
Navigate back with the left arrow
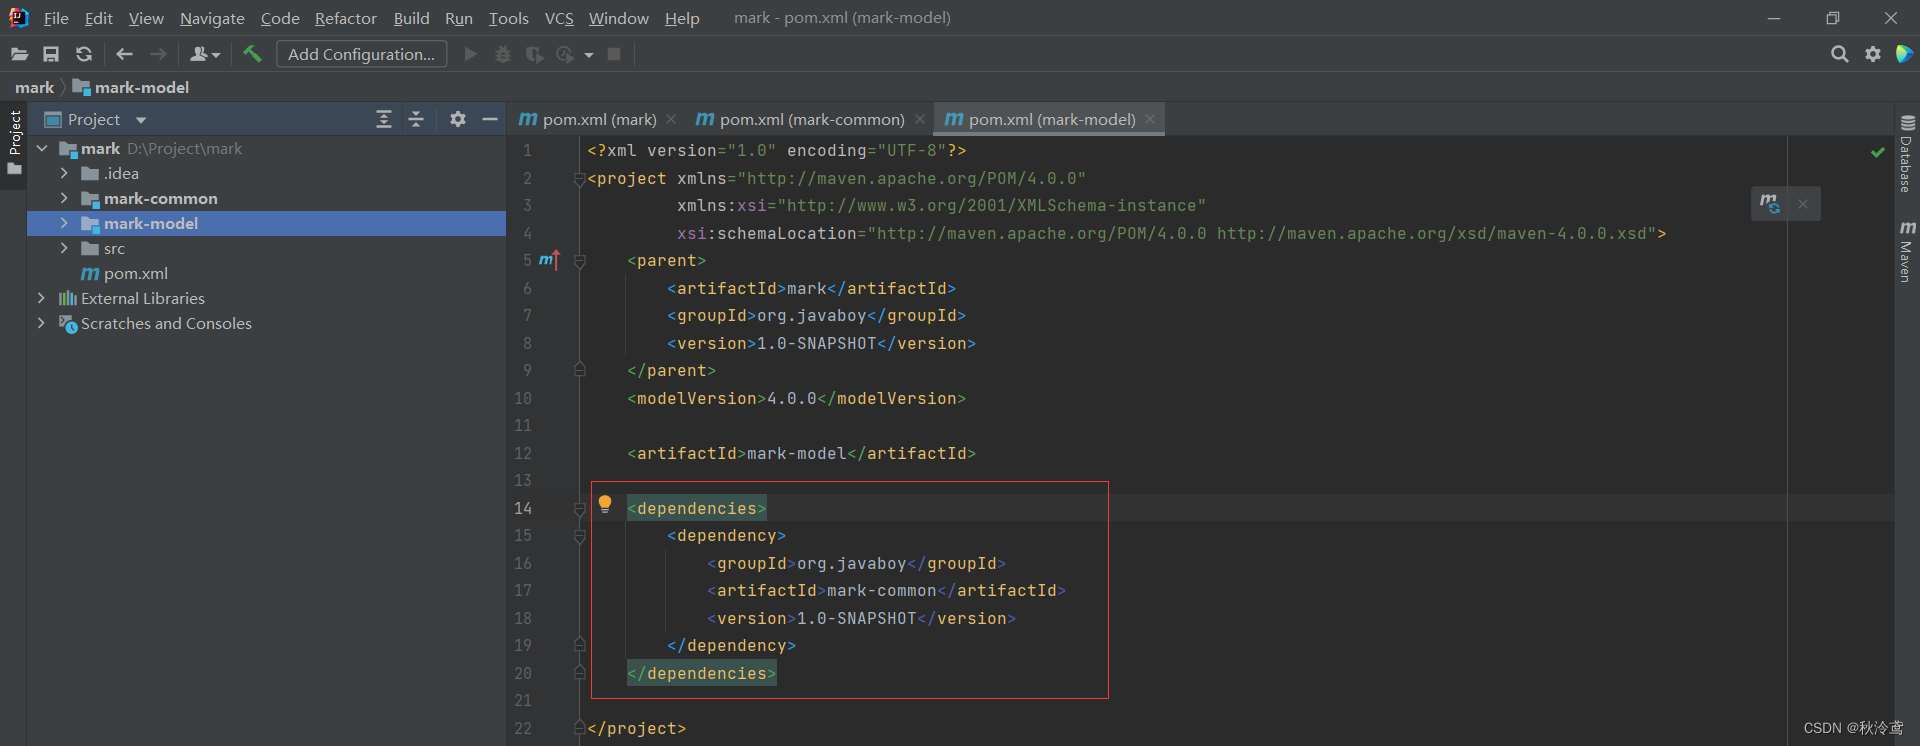[124, 54]
